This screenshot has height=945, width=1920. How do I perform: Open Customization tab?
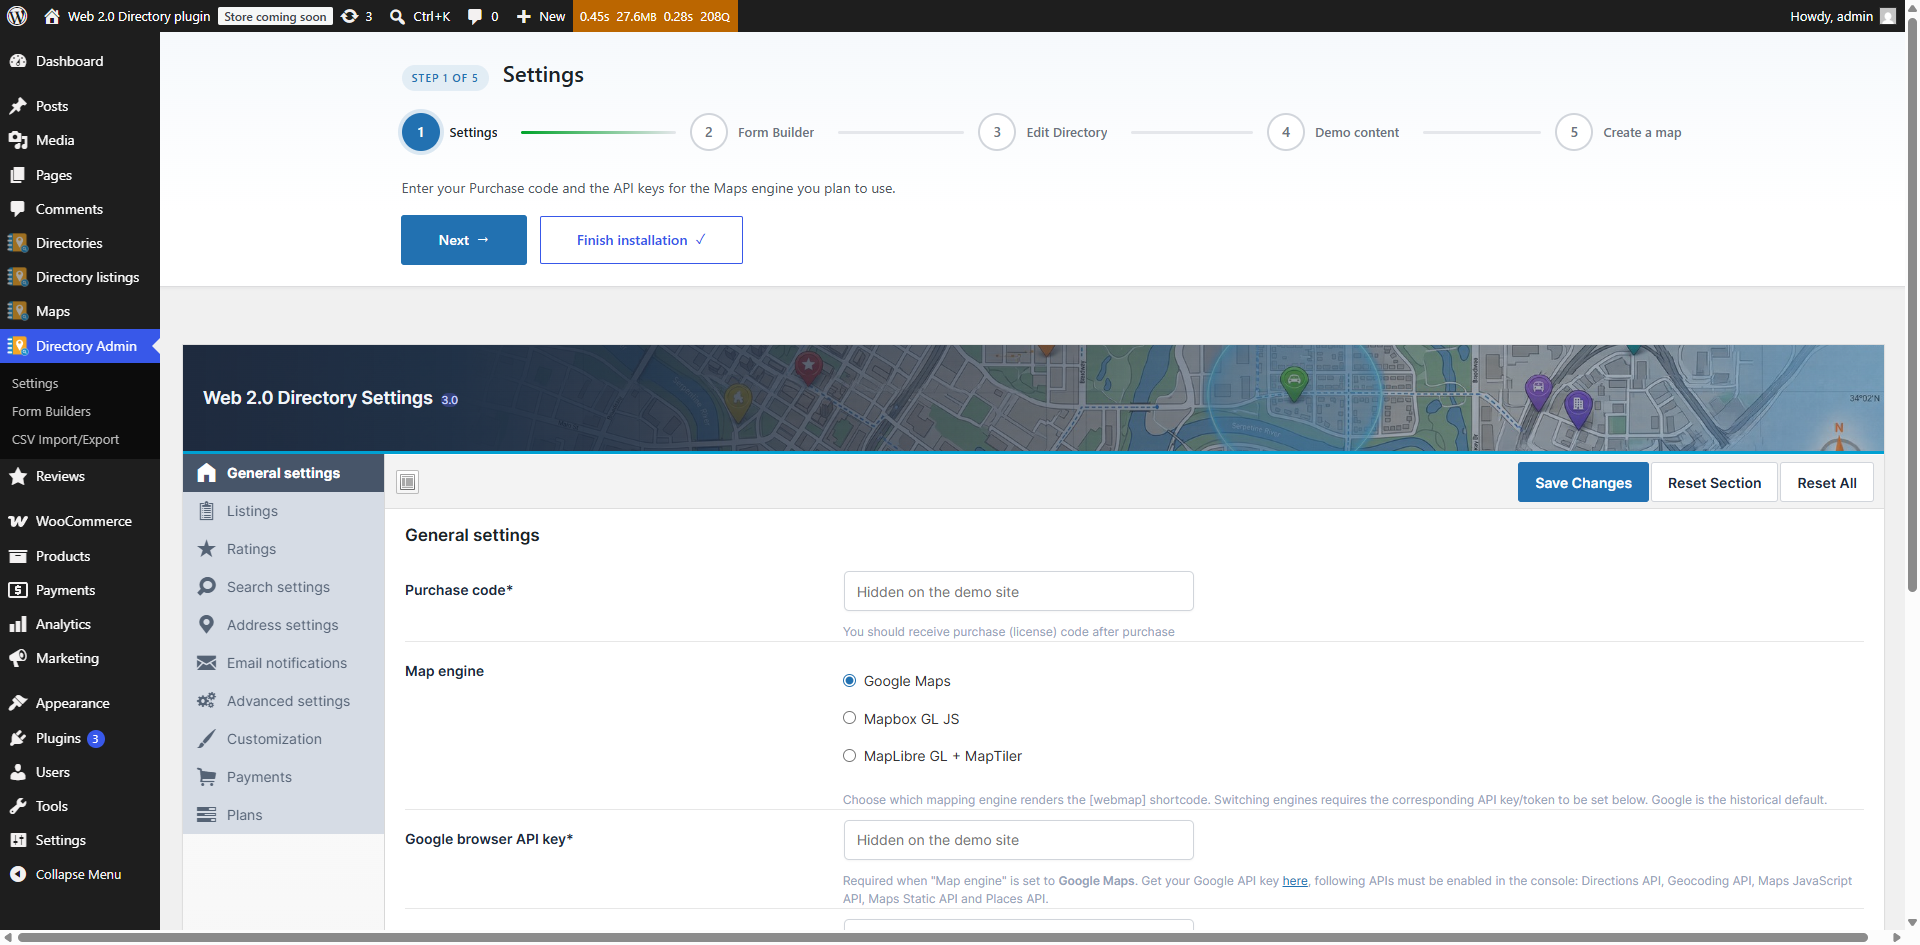coord(283,739)
